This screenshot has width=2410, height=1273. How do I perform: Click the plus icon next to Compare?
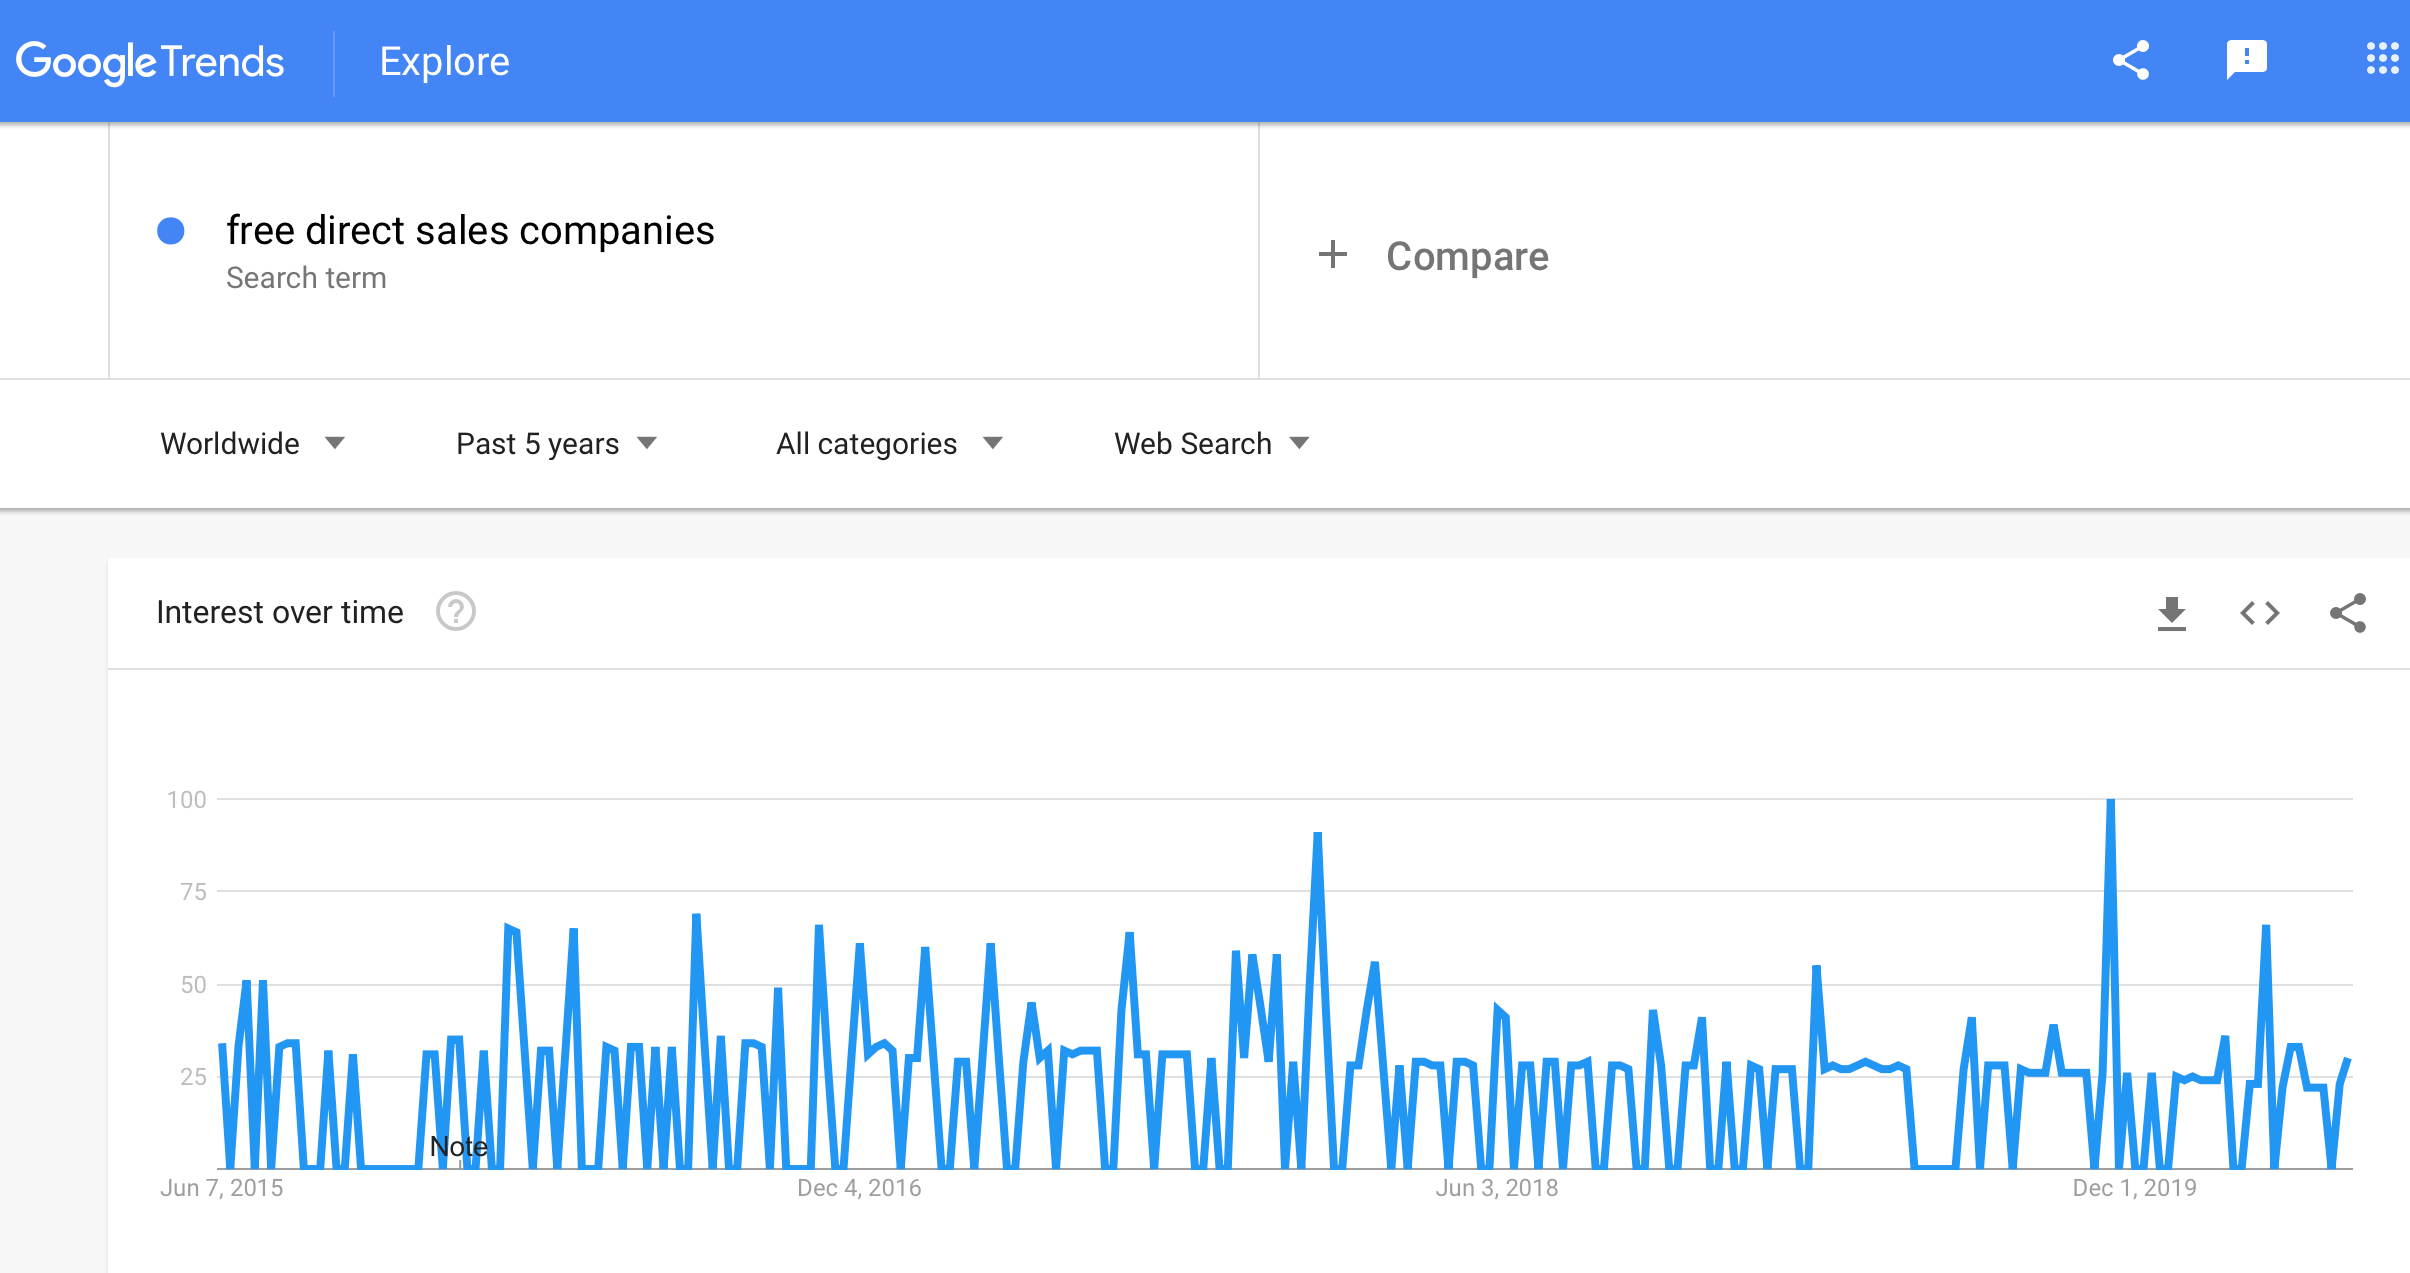pyautogui.click(x=1333, y=255)
